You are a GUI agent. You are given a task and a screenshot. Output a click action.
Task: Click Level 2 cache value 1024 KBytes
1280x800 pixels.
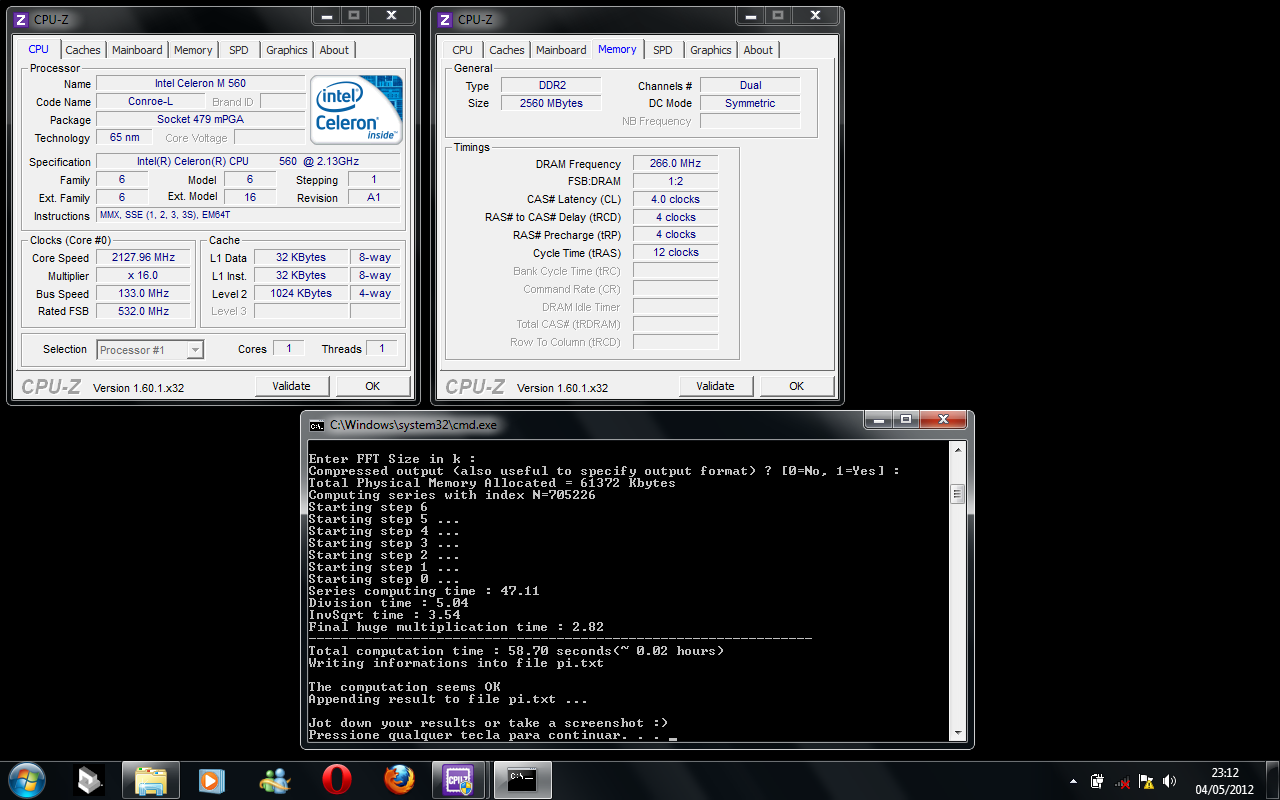tap(301, 294)
